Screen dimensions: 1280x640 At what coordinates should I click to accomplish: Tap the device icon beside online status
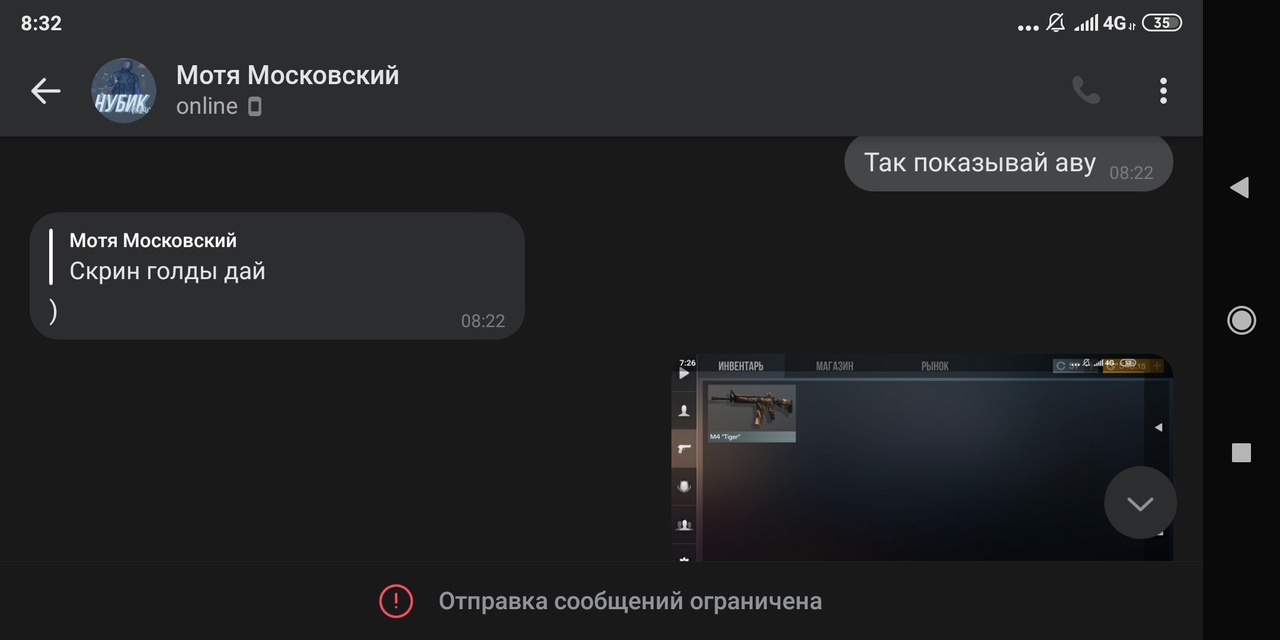pos(255,106)
